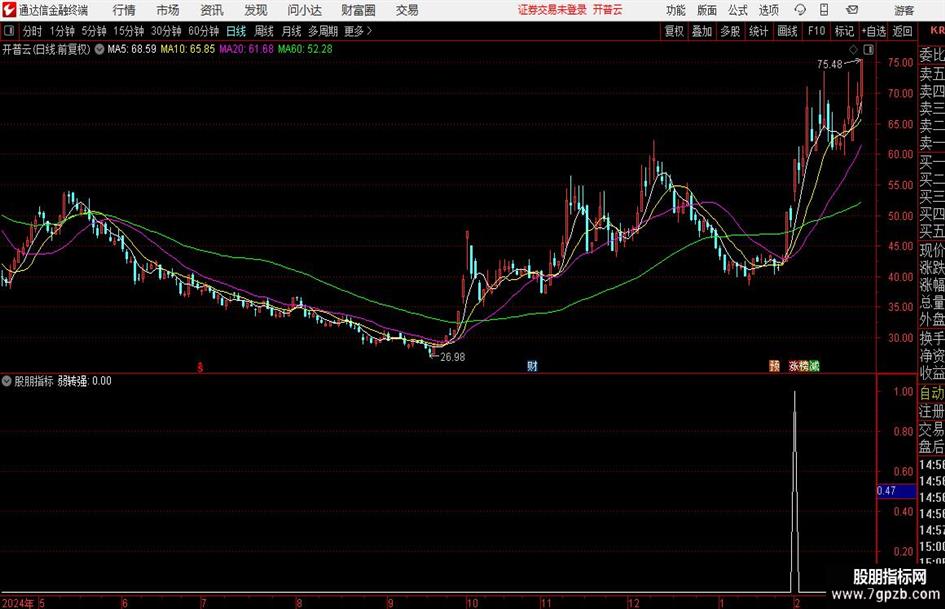Image resolution: width=945 pixels, height=609 pixels.
Task: Click the 75.48 high price label
Action: 830,65
